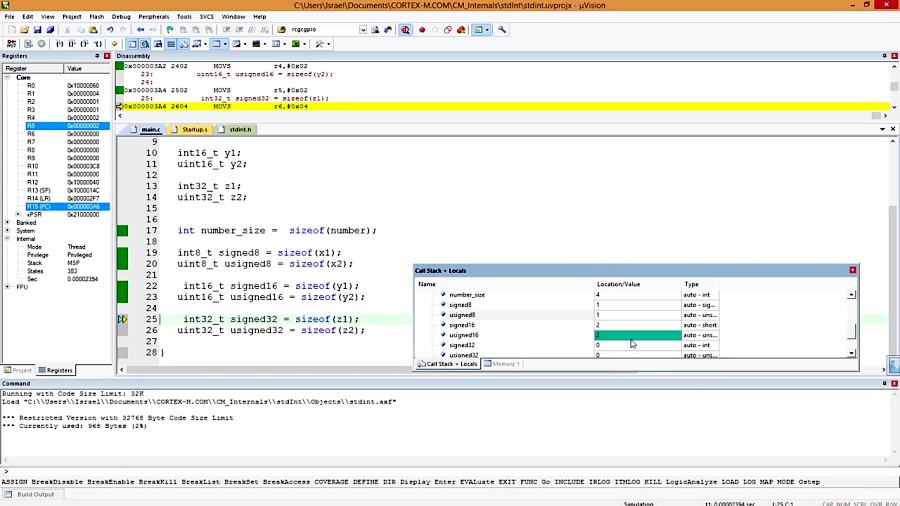
Task: Pin the Registers panel with pushpin
Action: pyautogui.click(x=99, y=56)
